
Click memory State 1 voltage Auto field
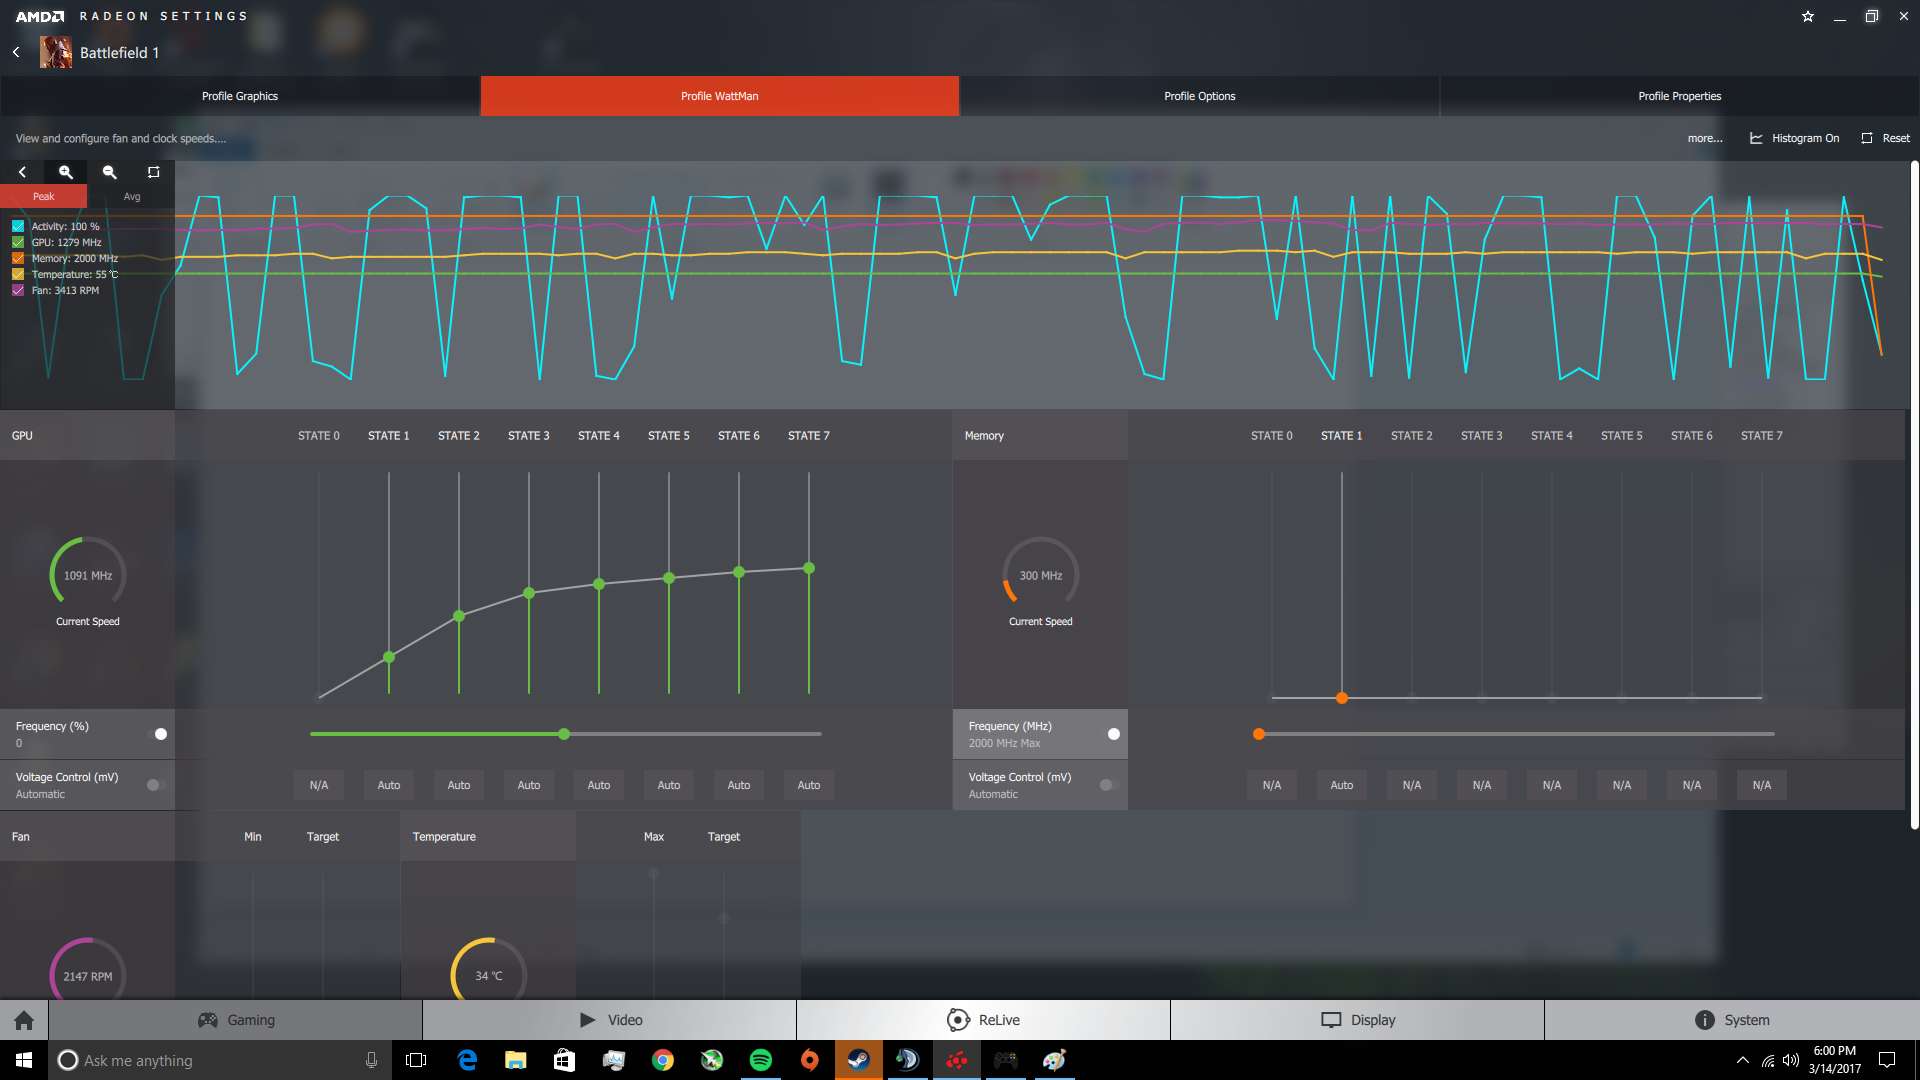[1342, 785]
